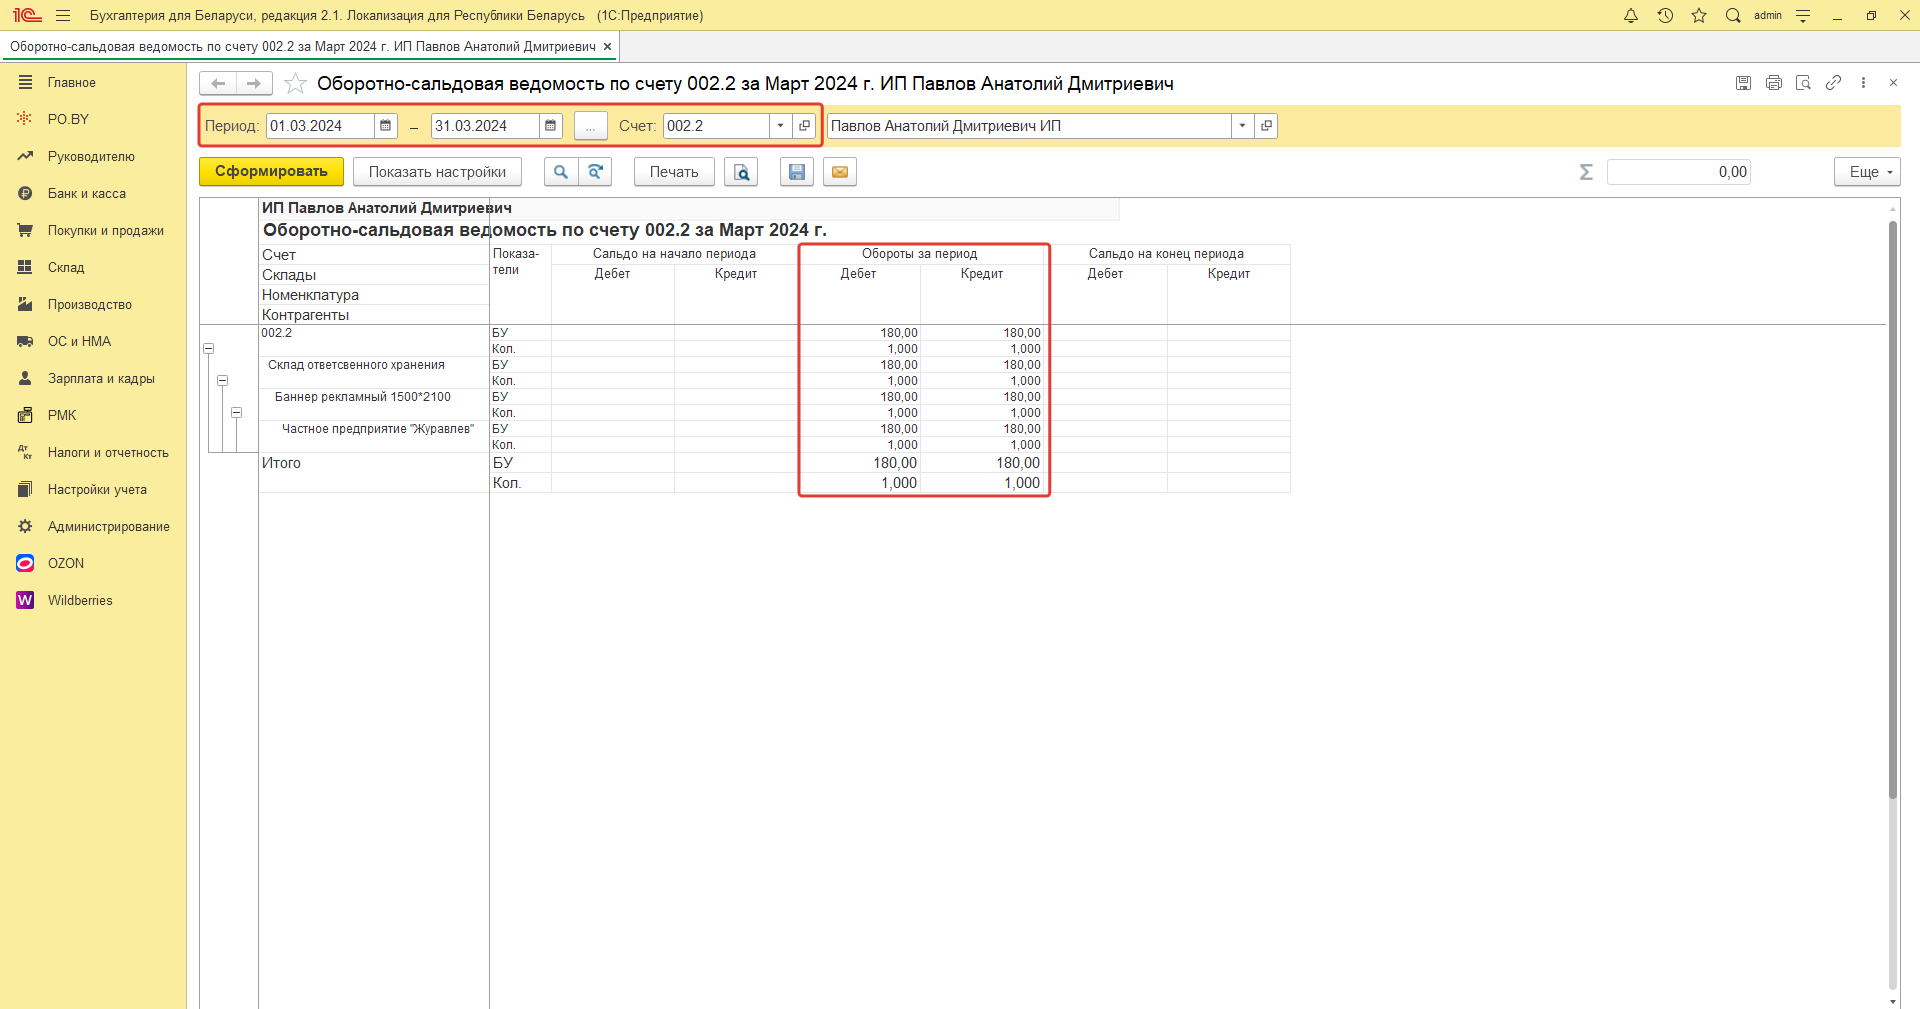Screen dimensions: 1920x1009
Task: Open PO.BY section
Action: tap(68, 119)
